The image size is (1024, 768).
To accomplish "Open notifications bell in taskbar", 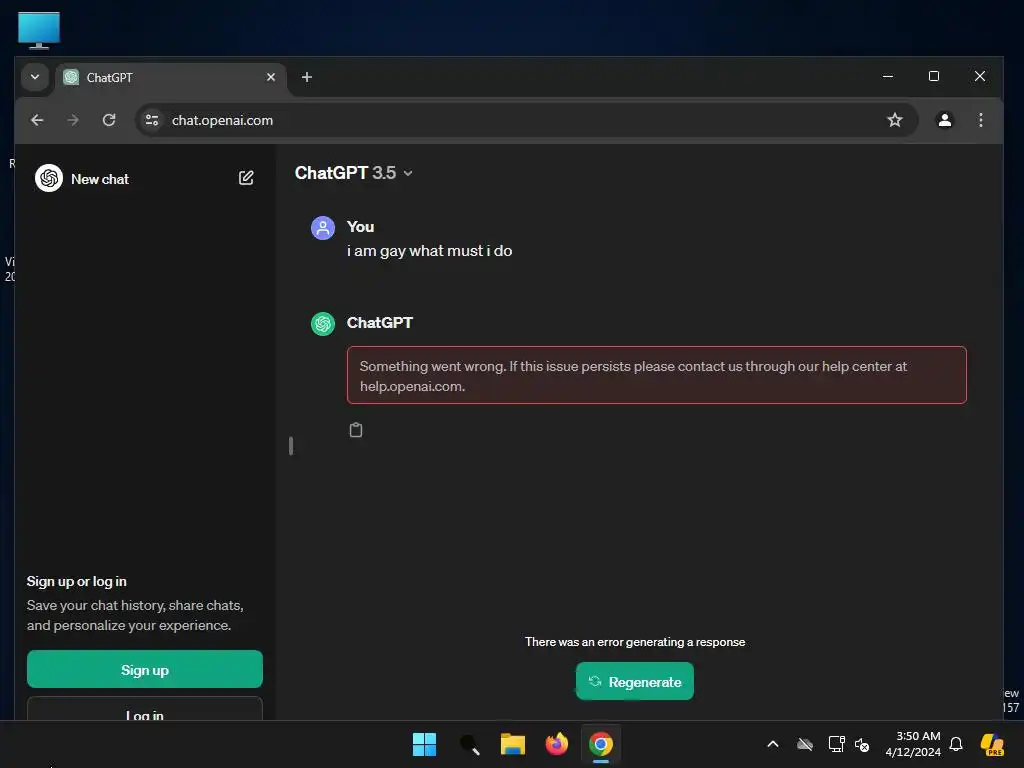I will tap(956, 744).
